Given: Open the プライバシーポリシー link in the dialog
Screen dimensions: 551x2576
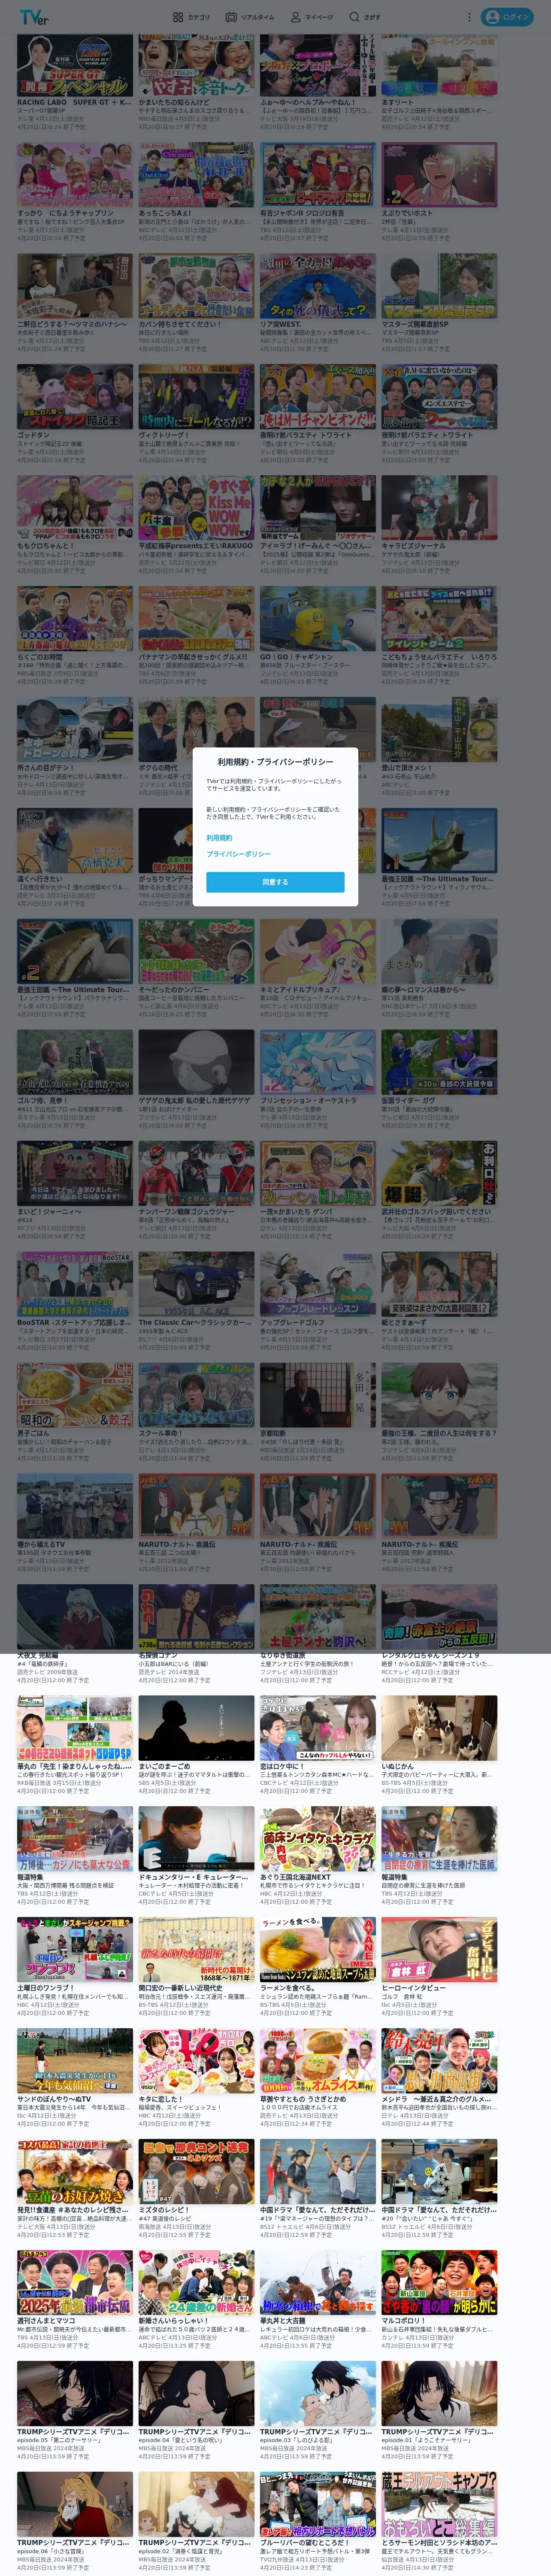Looking at the screenshot, I should click(238, 854).
